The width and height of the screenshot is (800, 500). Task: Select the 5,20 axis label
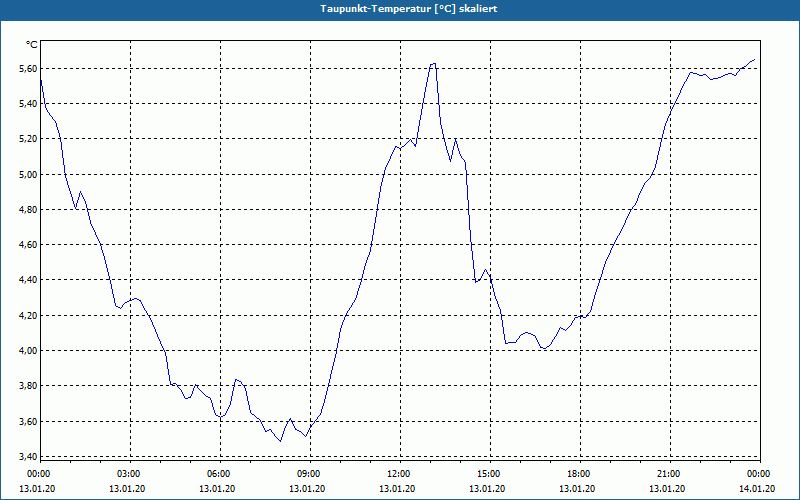click(29, 139)
